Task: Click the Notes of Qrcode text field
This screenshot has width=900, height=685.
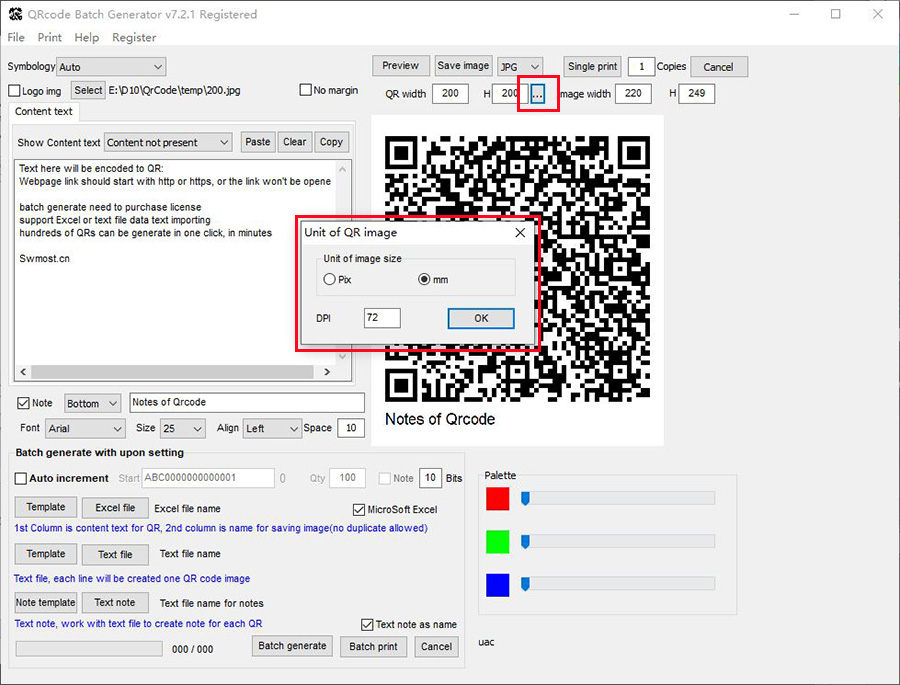Action: coord(247,403)
